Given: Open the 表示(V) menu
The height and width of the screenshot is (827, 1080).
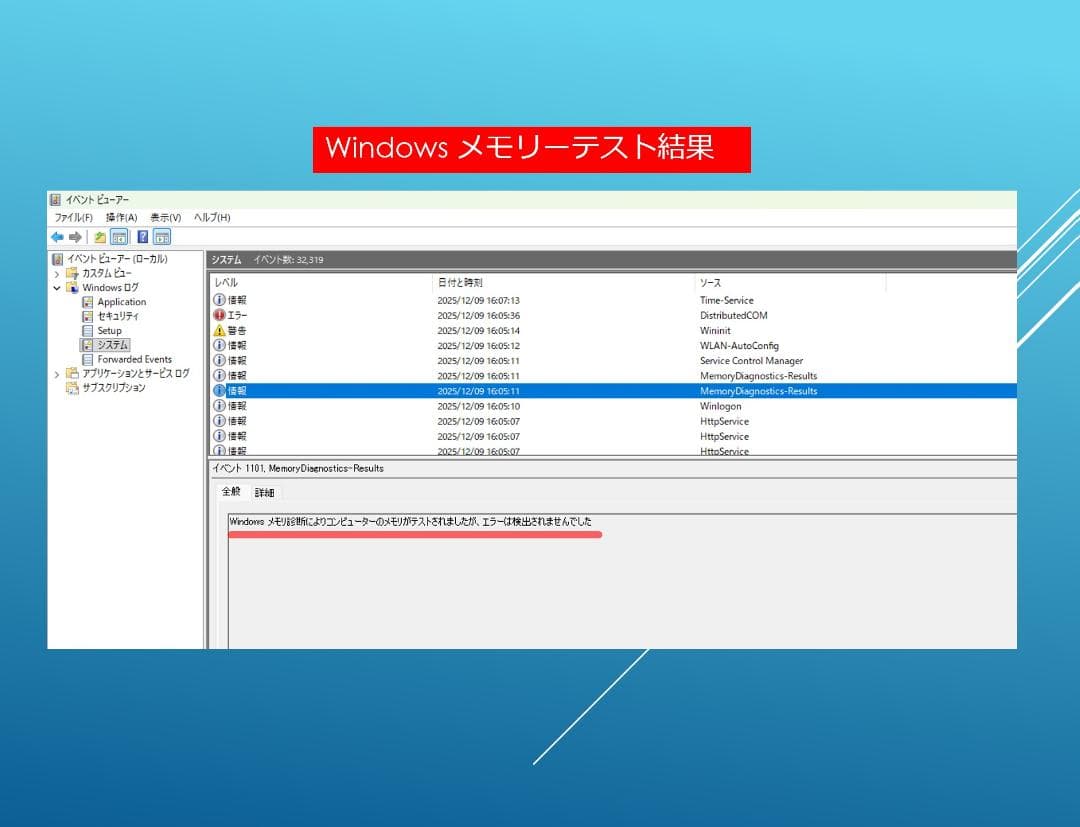Looking at the screenshot, I should pos(165,217).
